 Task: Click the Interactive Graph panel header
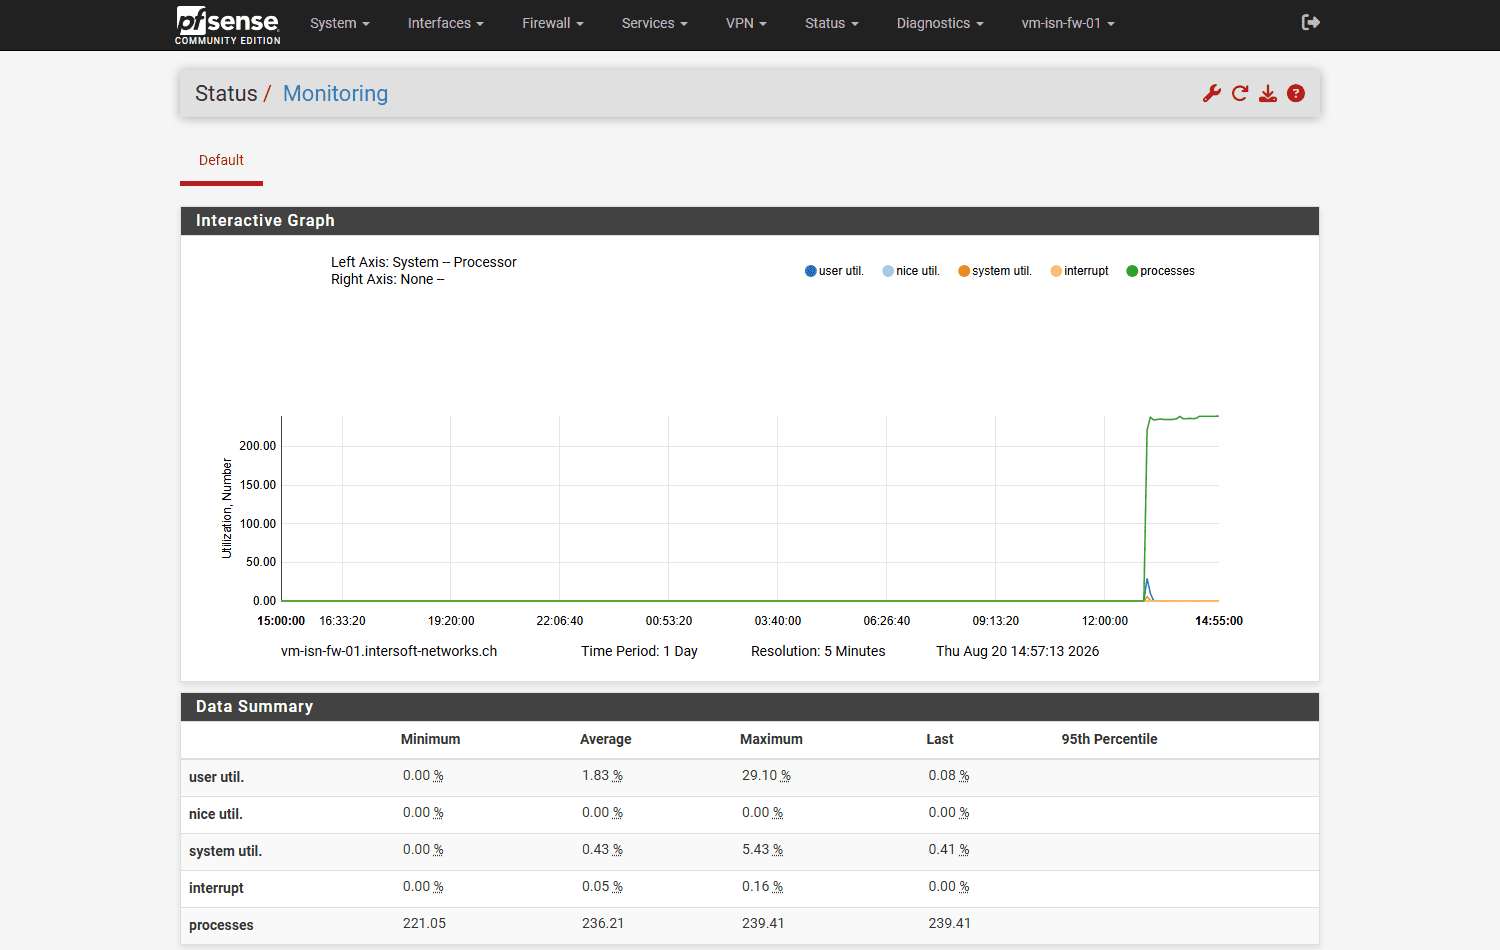tap(750, 221)
